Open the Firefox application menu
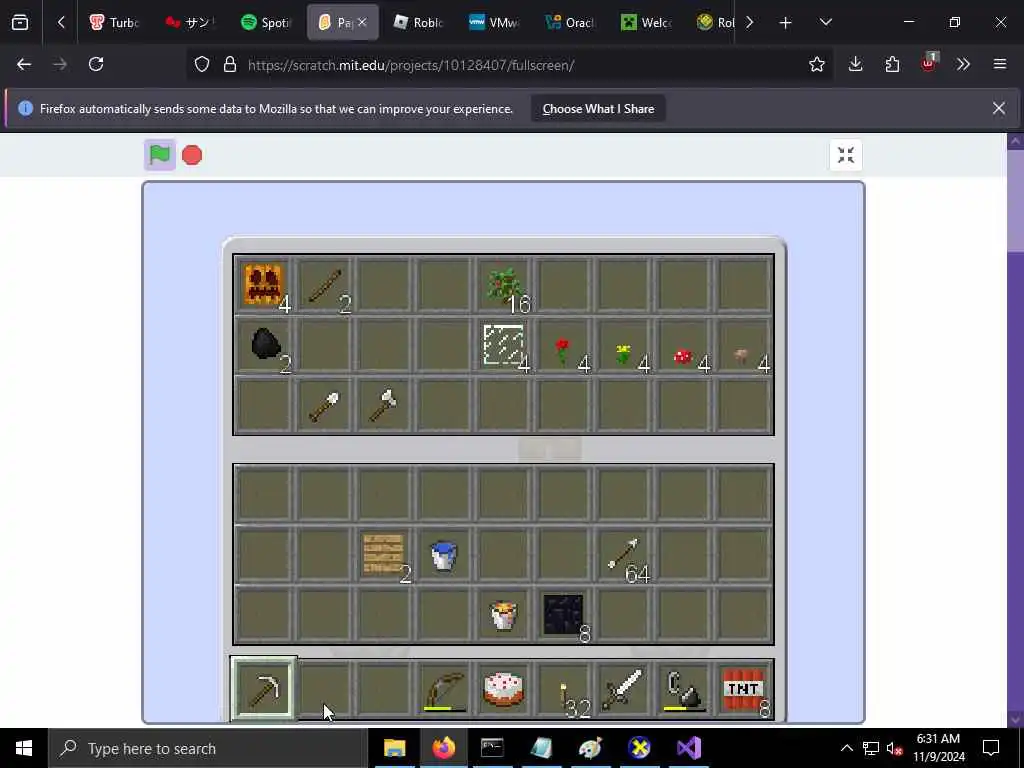 1000,64
